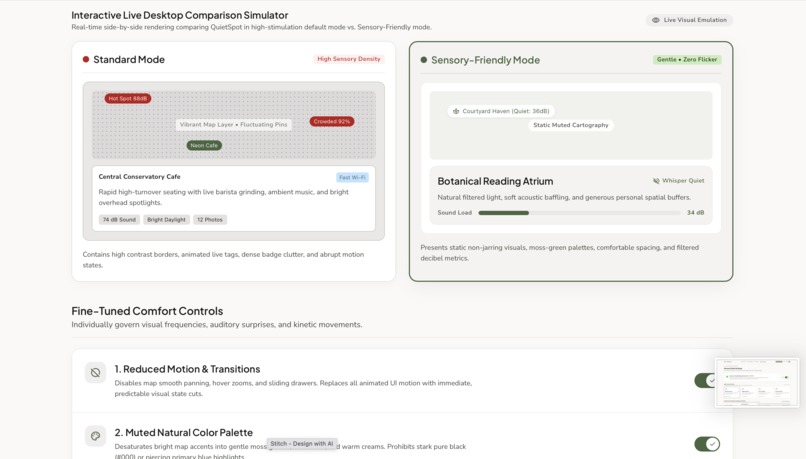This screenshot has height=459, width=806.
Task: Open the page preview thumbnail
Action: [757, 383]
